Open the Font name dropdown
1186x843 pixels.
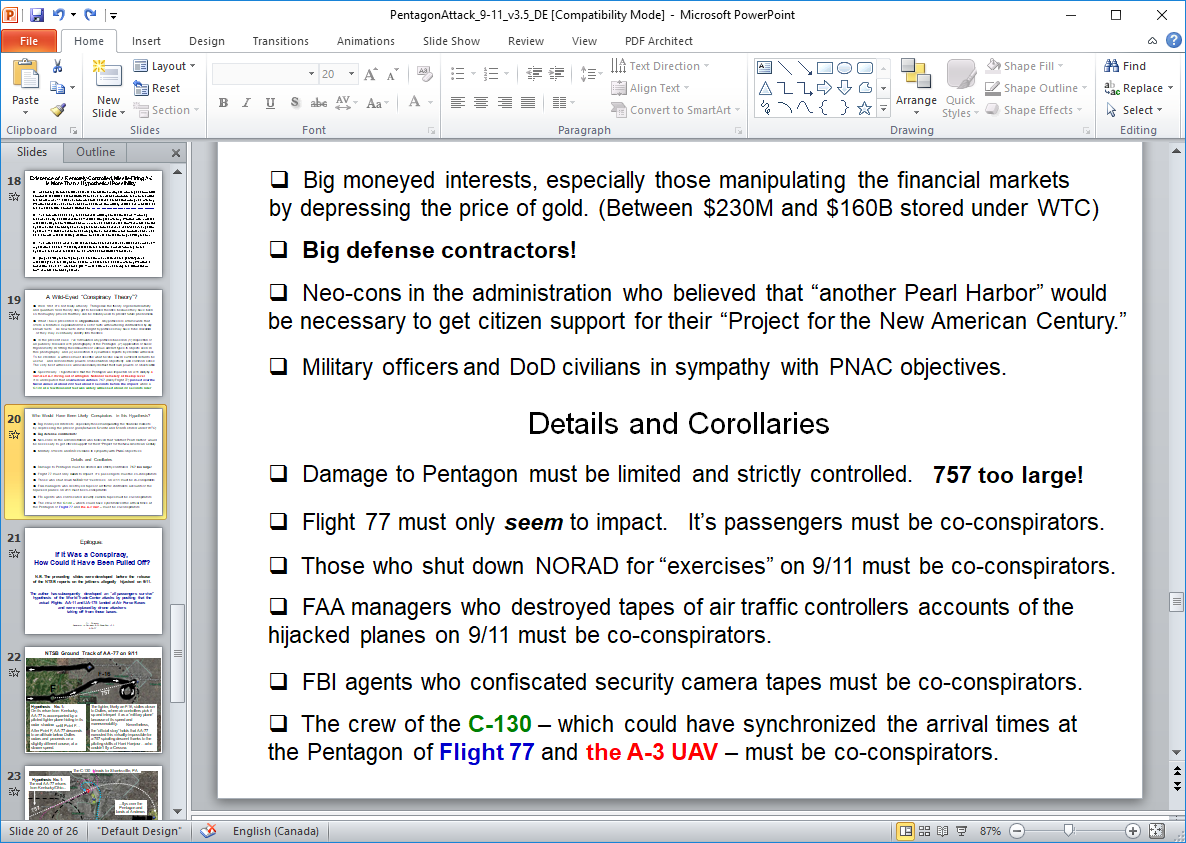coord(311,74)
